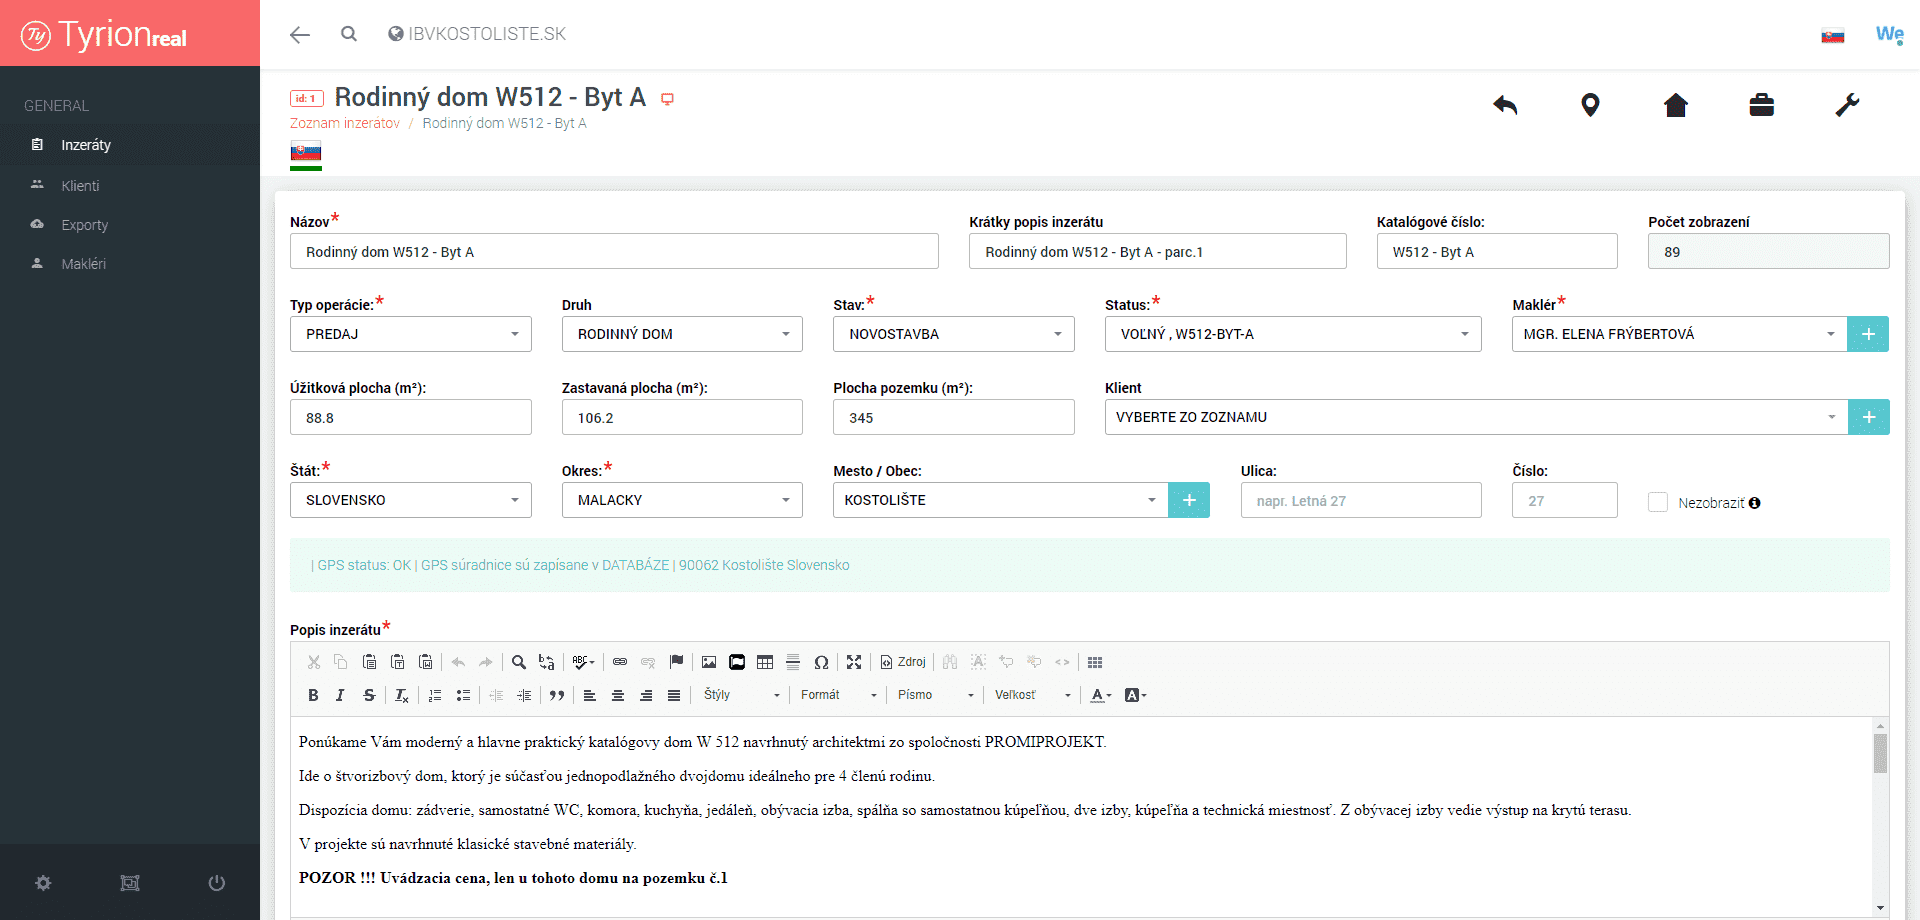This screenshot has height=920, width=1920.
Task: Open Klienti in the sidebar
Action: 80,186
